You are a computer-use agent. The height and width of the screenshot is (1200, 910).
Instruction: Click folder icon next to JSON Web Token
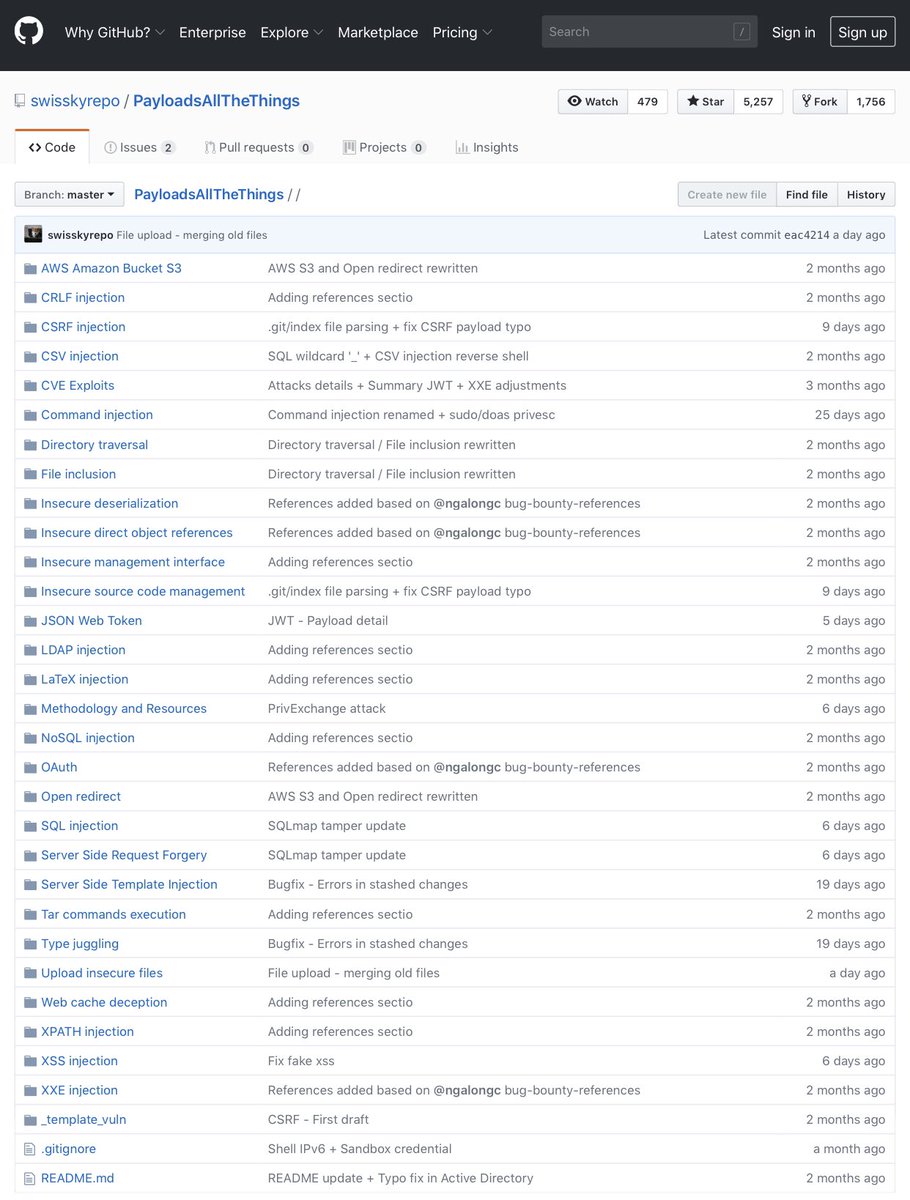coord(30,620)
